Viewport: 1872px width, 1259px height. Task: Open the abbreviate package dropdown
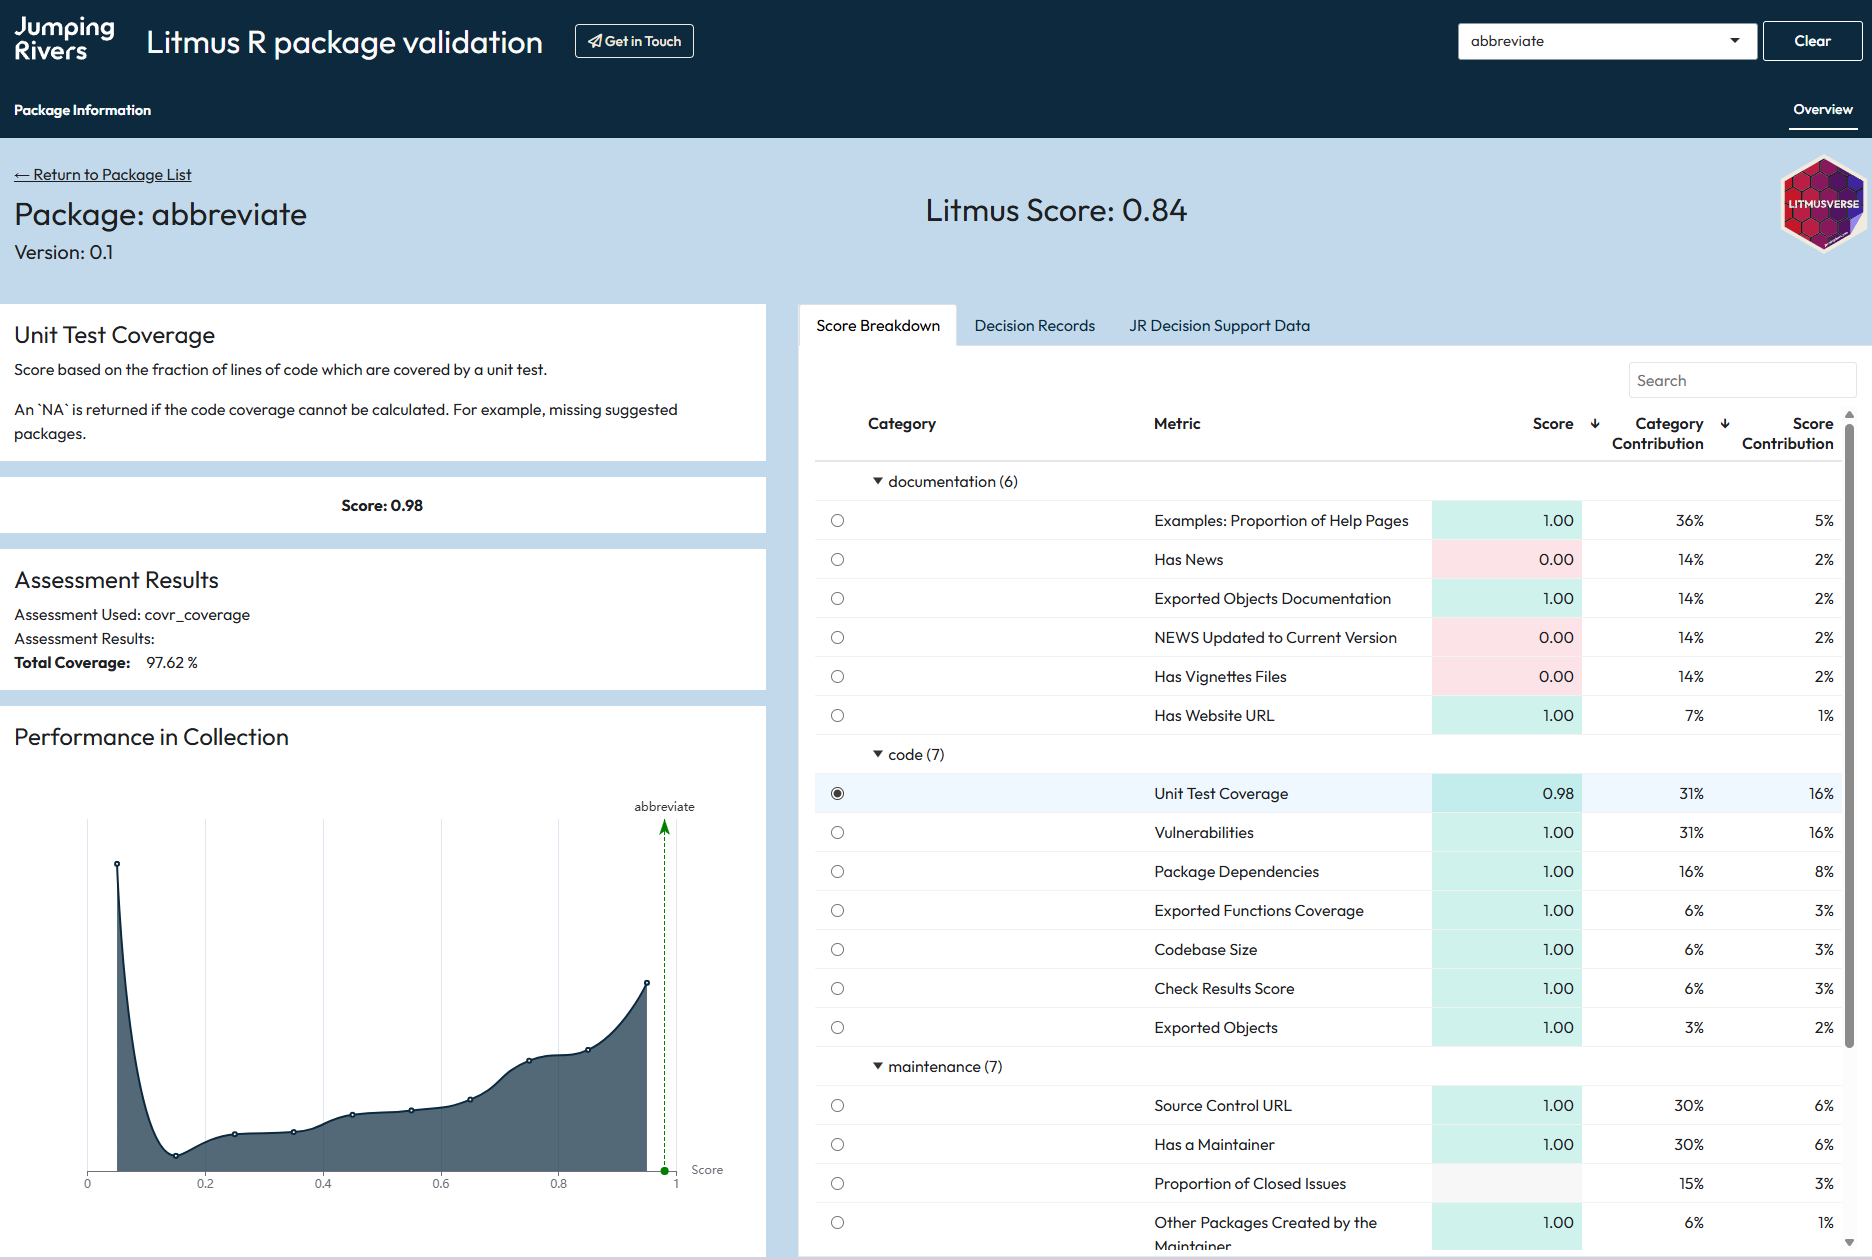1607,41
